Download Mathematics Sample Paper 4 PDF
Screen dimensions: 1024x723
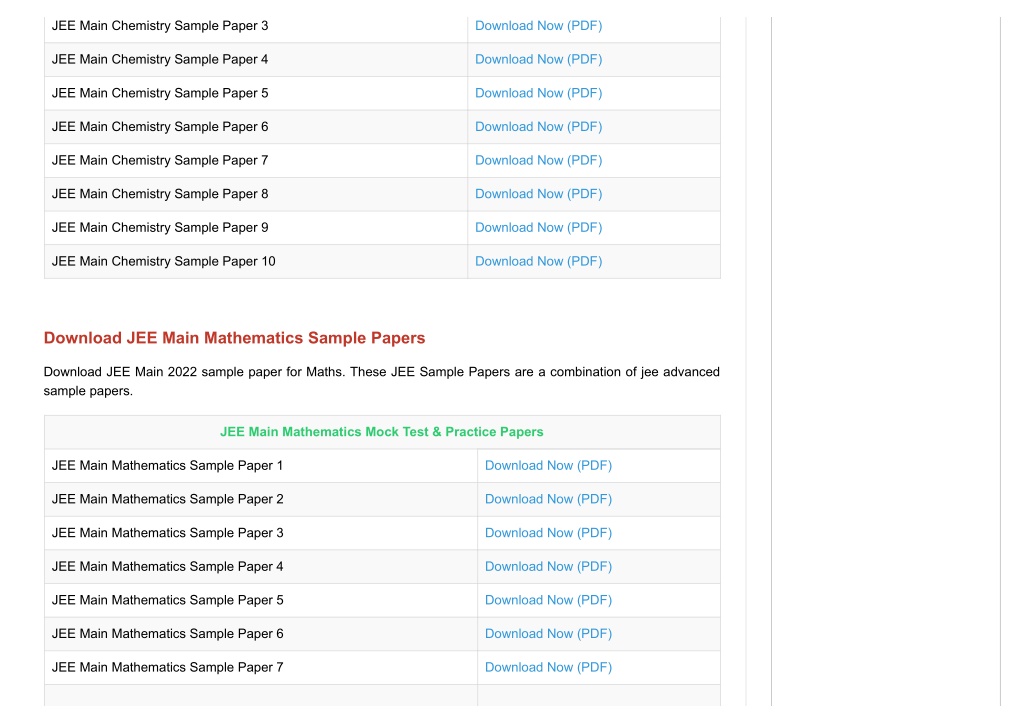tap(548, 566)
